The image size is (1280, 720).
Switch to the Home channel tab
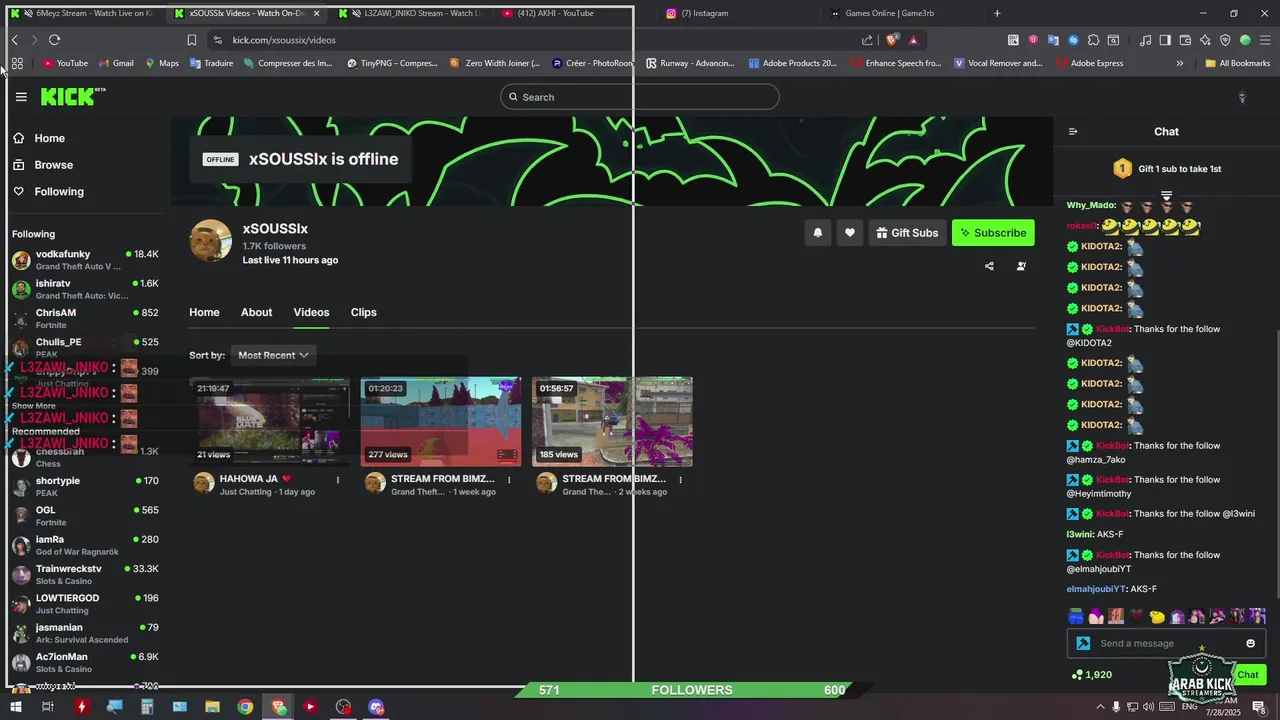pyautogui.click(x=204, y=312)
